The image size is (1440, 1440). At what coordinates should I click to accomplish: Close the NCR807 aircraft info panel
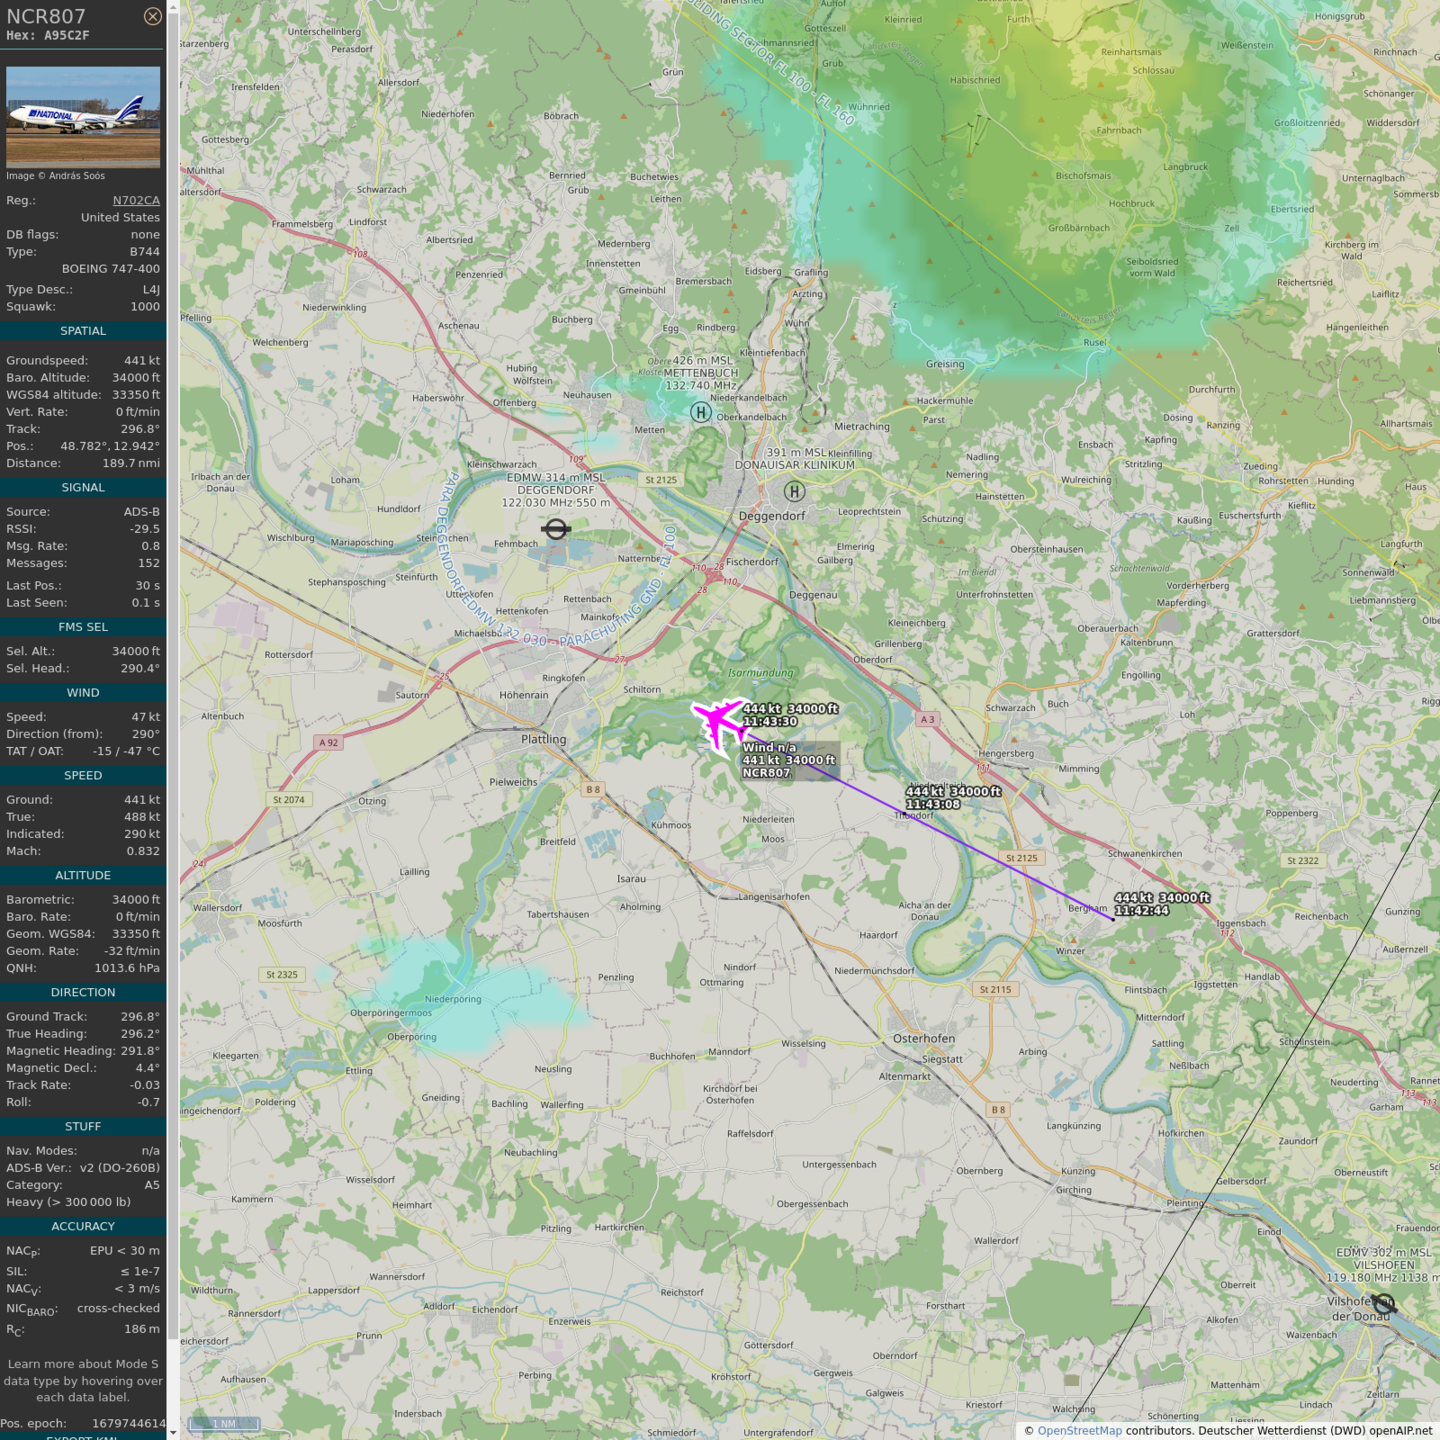click(x=152, y=16)
